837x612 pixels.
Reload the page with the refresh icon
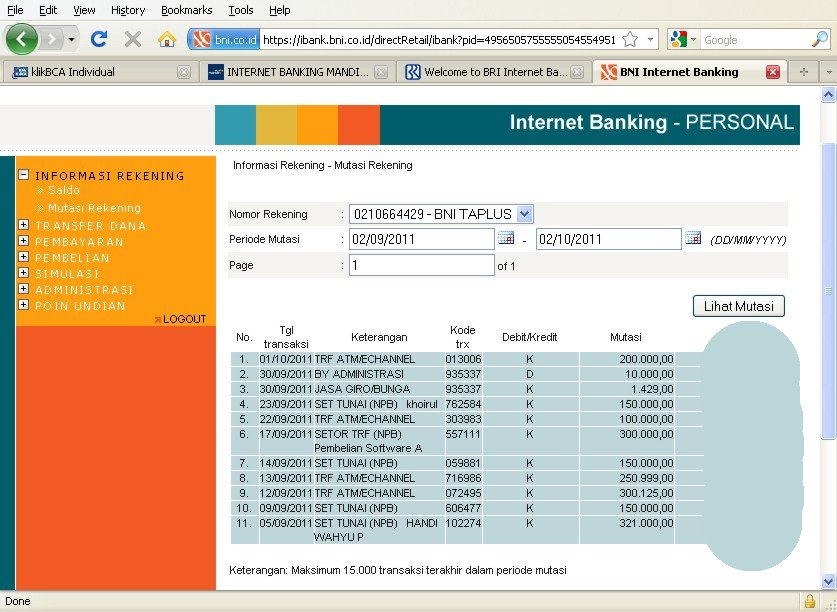click(x=99, y=39)
